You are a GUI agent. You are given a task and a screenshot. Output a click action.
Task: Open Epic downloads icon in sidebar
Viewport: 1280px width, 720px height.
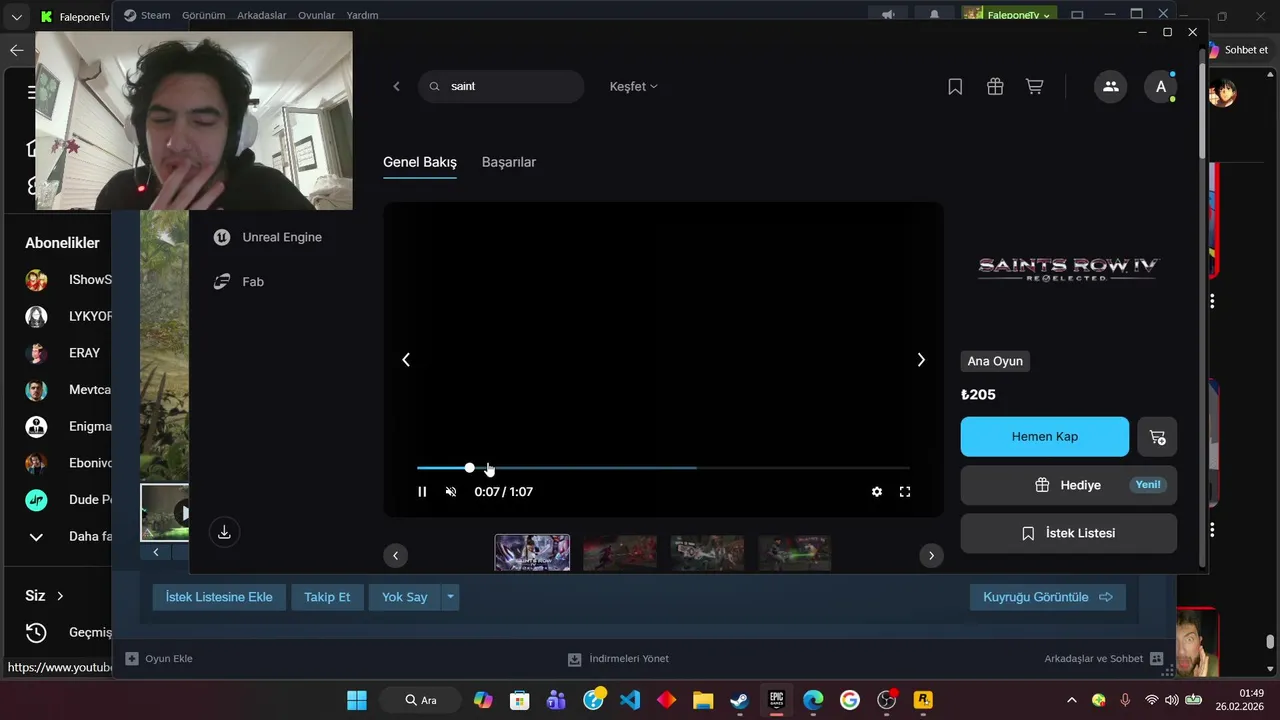click(224, 532)
